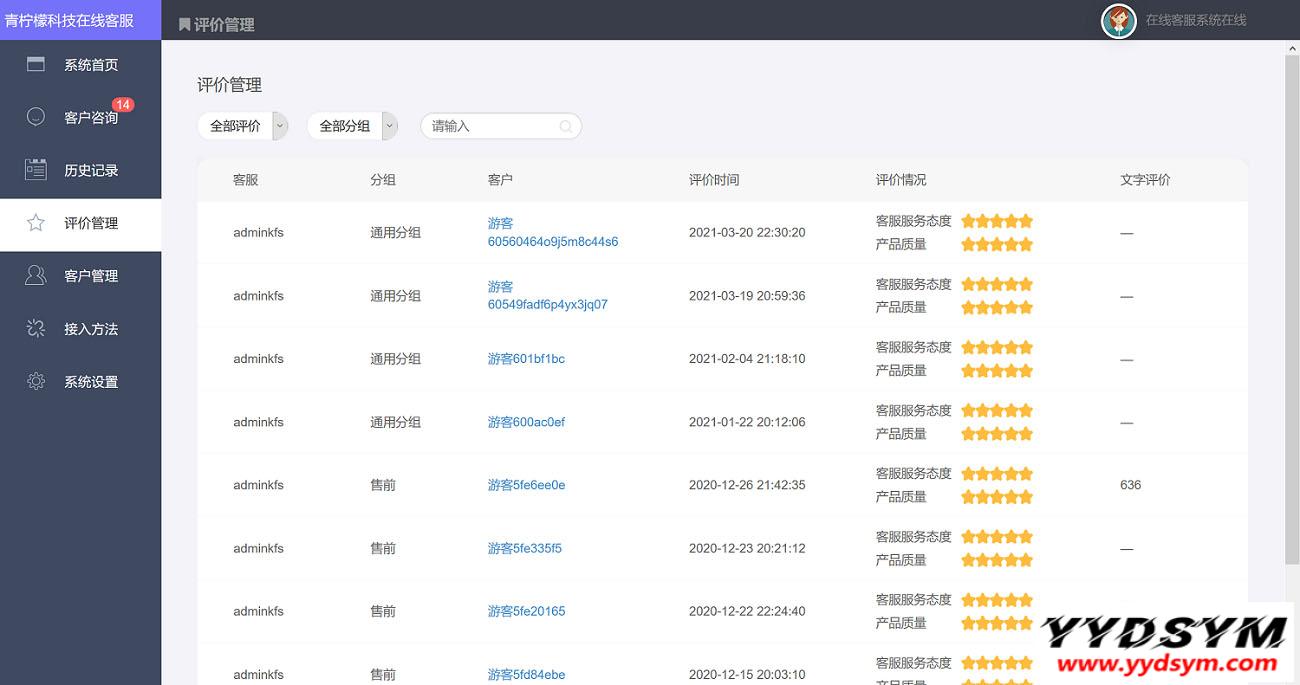Open customer link 游客600ac0ef
Screen dimensions: 1300x685
click(x=526, y=422)
